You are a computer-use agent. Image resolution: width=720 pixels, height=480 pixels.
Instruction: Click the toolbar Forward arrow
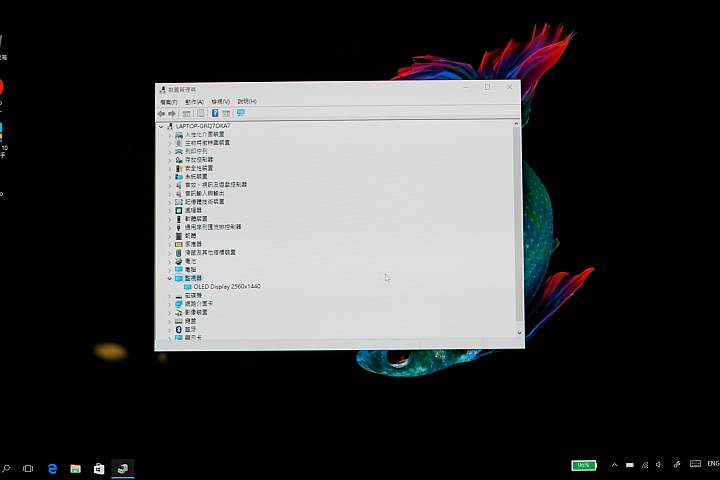(172, 113)
